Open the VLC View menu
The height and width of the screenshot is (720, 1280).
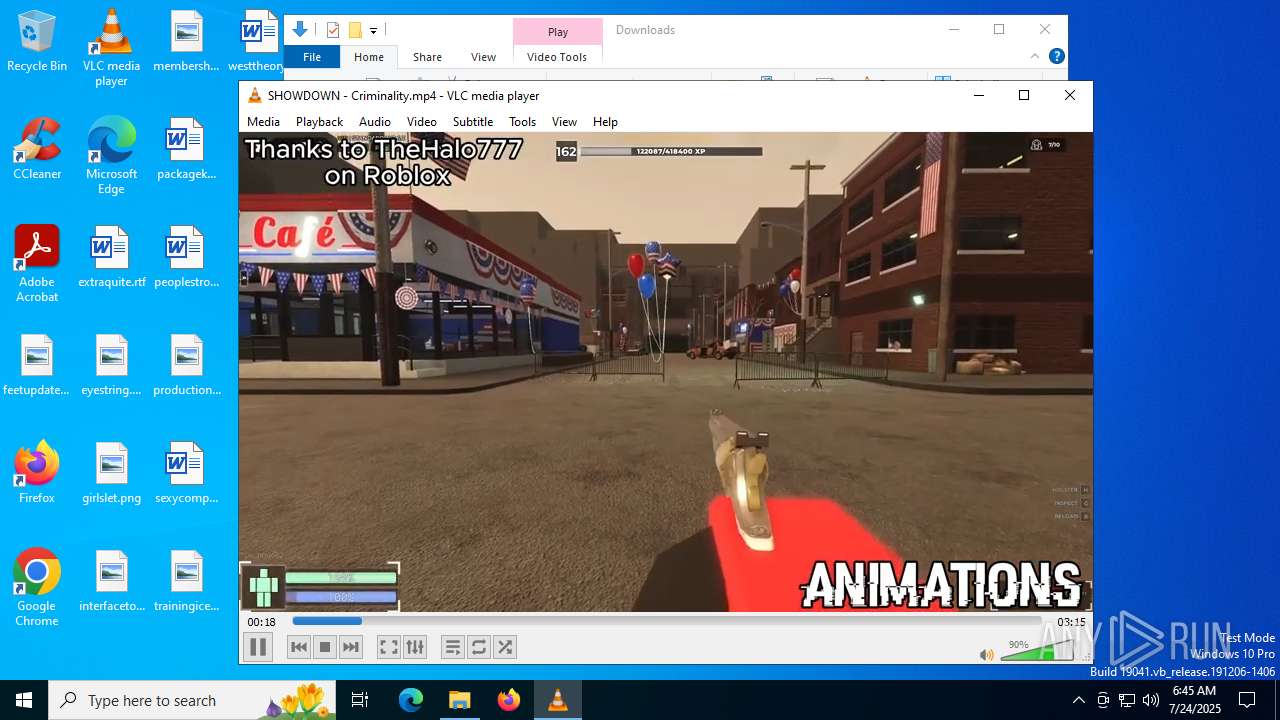coord(564,121)
